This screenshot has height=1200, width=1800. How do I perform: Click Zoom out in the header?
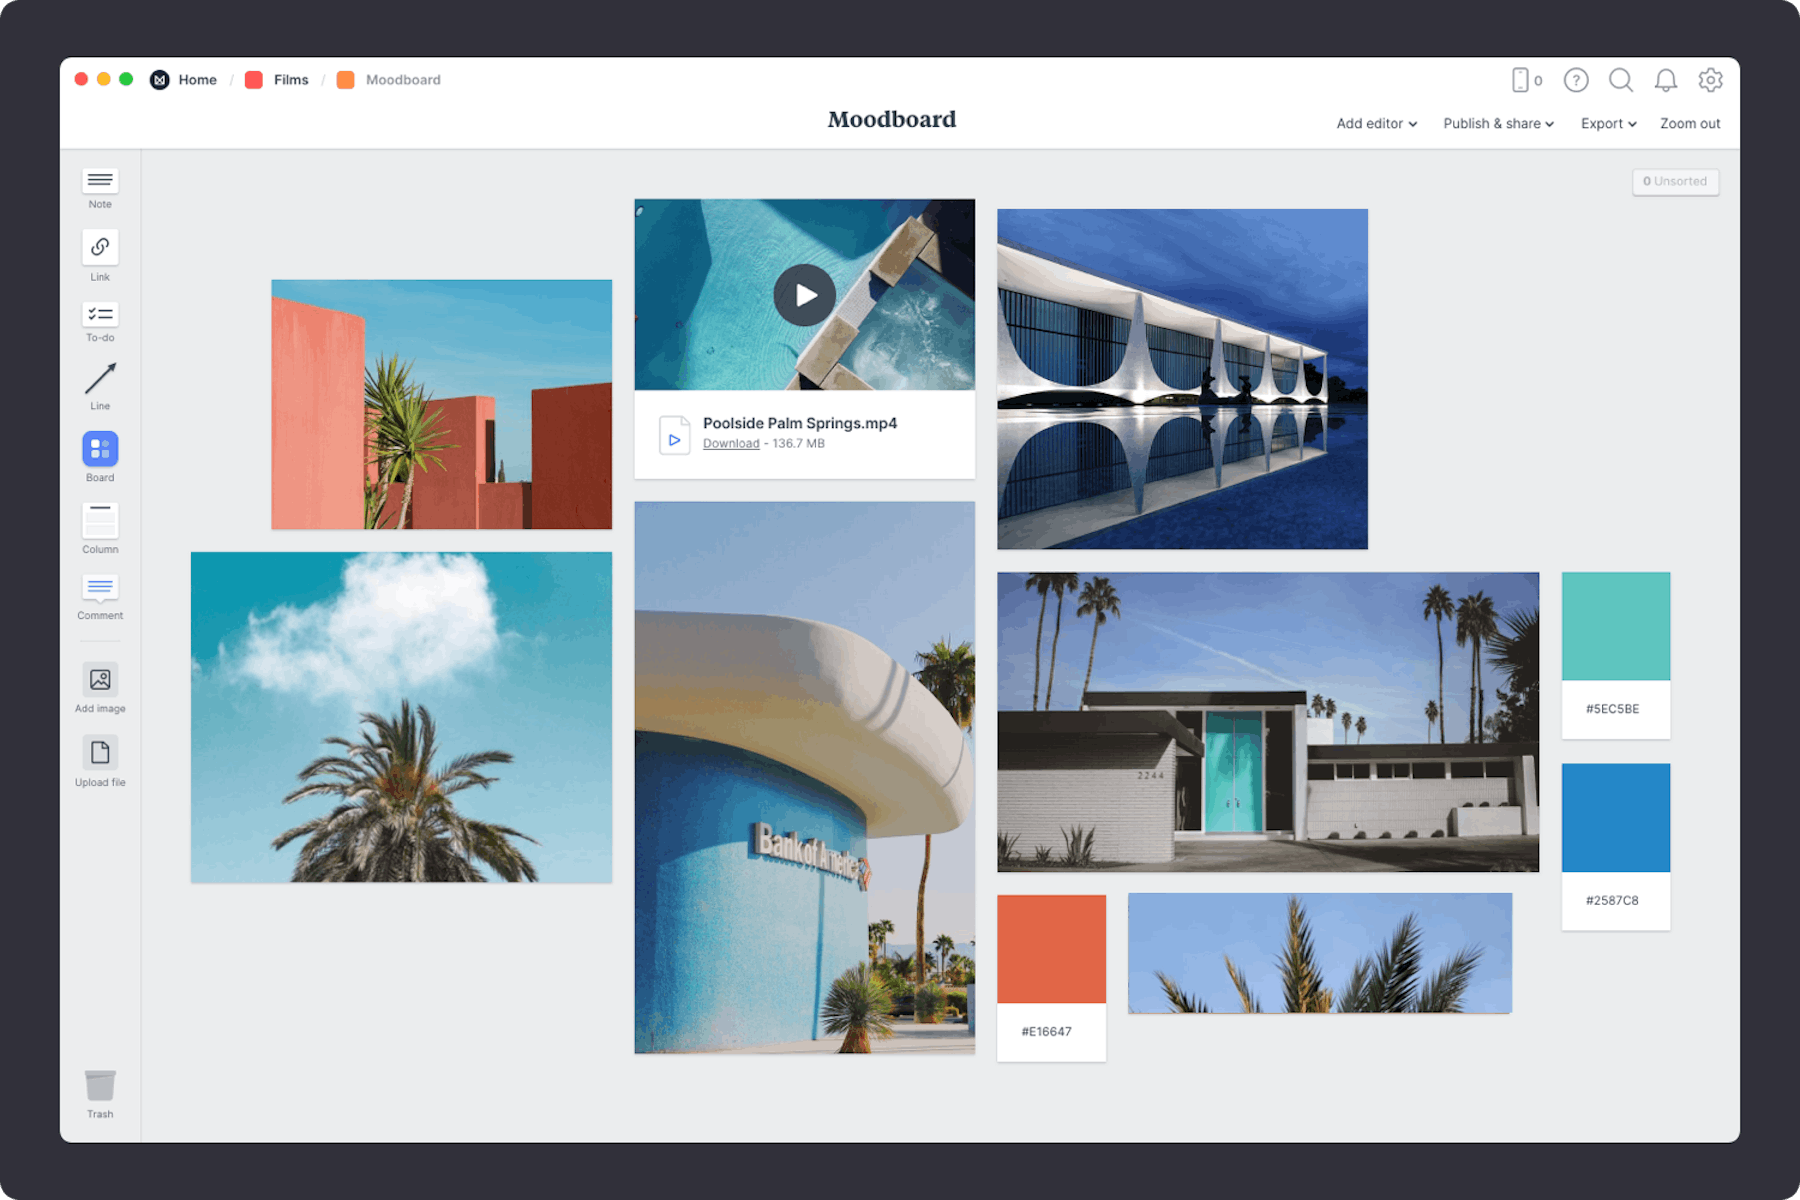point(1689,123)
